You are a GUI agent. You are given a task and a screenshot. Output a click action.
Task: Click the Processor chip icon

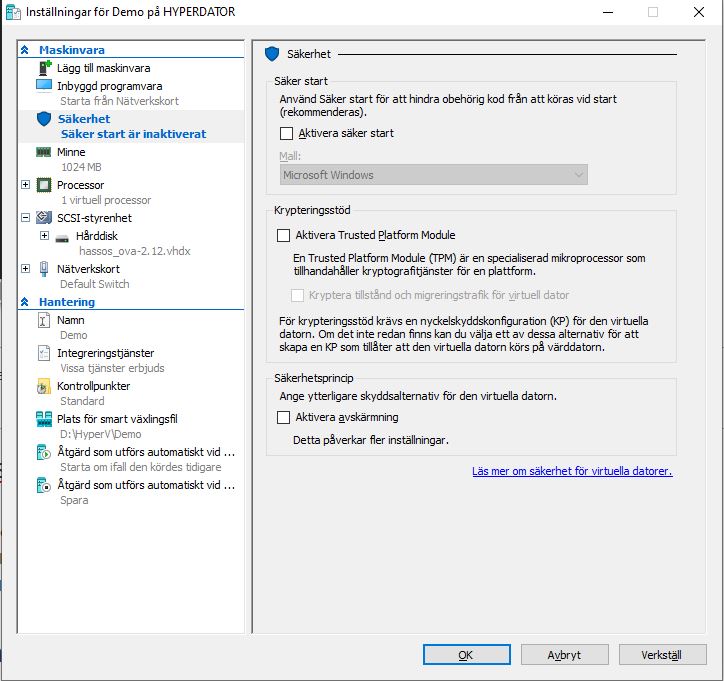(44, 185)
